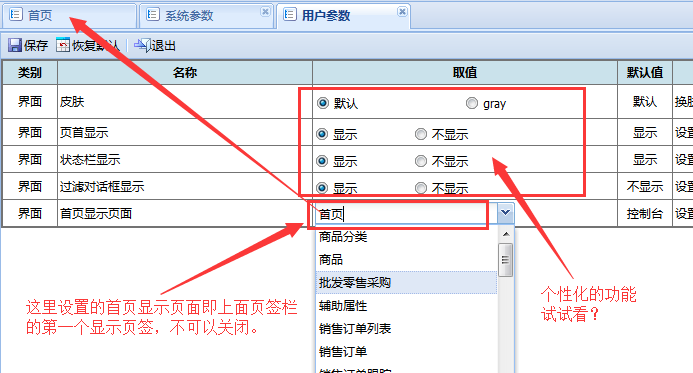Select 显示 for 页首显示
Image resolution: width=693 pixels, height=373 pixels.
point(322,134)
